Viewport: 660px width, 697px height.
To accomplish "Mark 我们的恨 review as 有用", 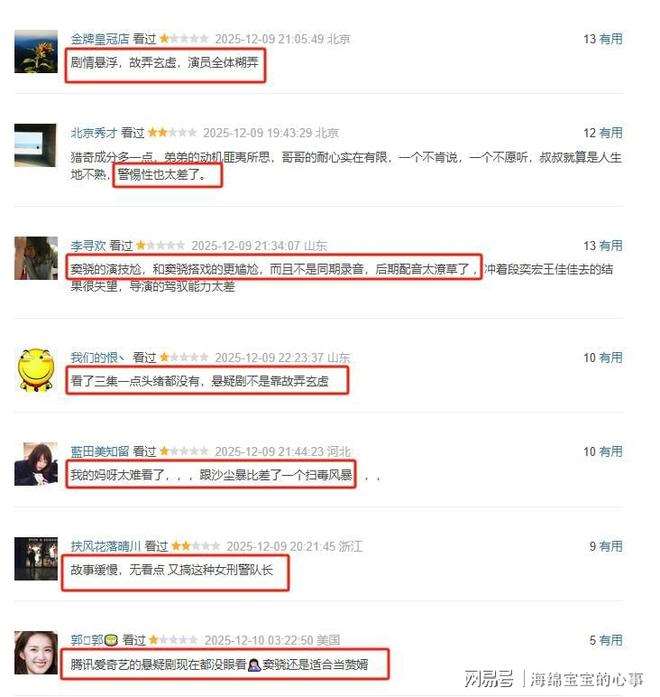I will pyautogui.click(x=611, y=357).
